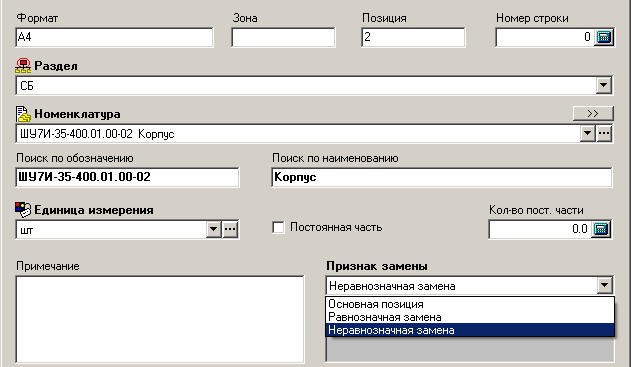631x367 pixels.
Task: Click the >> expand button
Action: (593, 113)
